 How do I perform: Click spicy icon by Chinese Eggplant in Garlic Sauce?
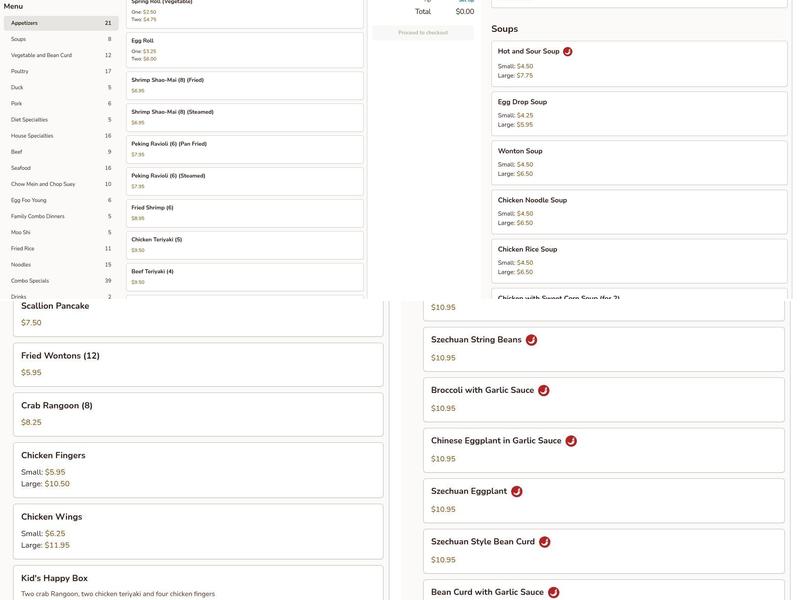(571, 441)
